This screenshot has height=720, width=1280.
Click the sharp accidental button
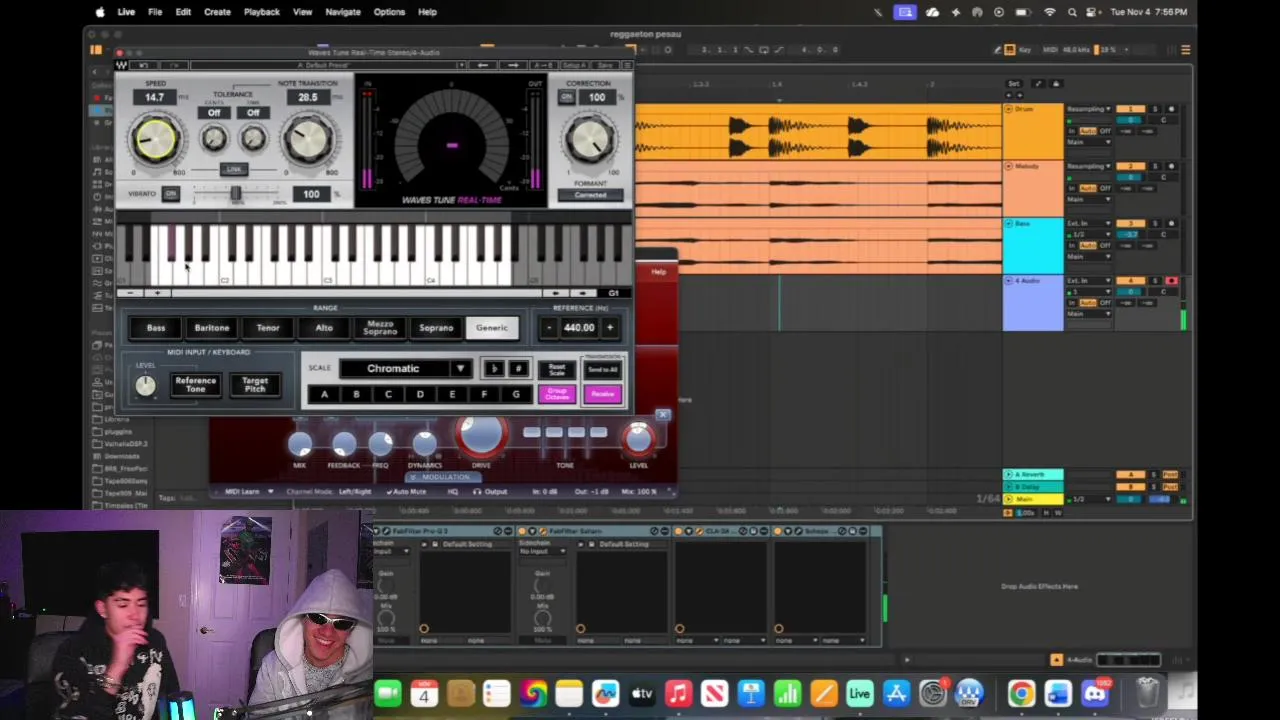pos(518,369)
